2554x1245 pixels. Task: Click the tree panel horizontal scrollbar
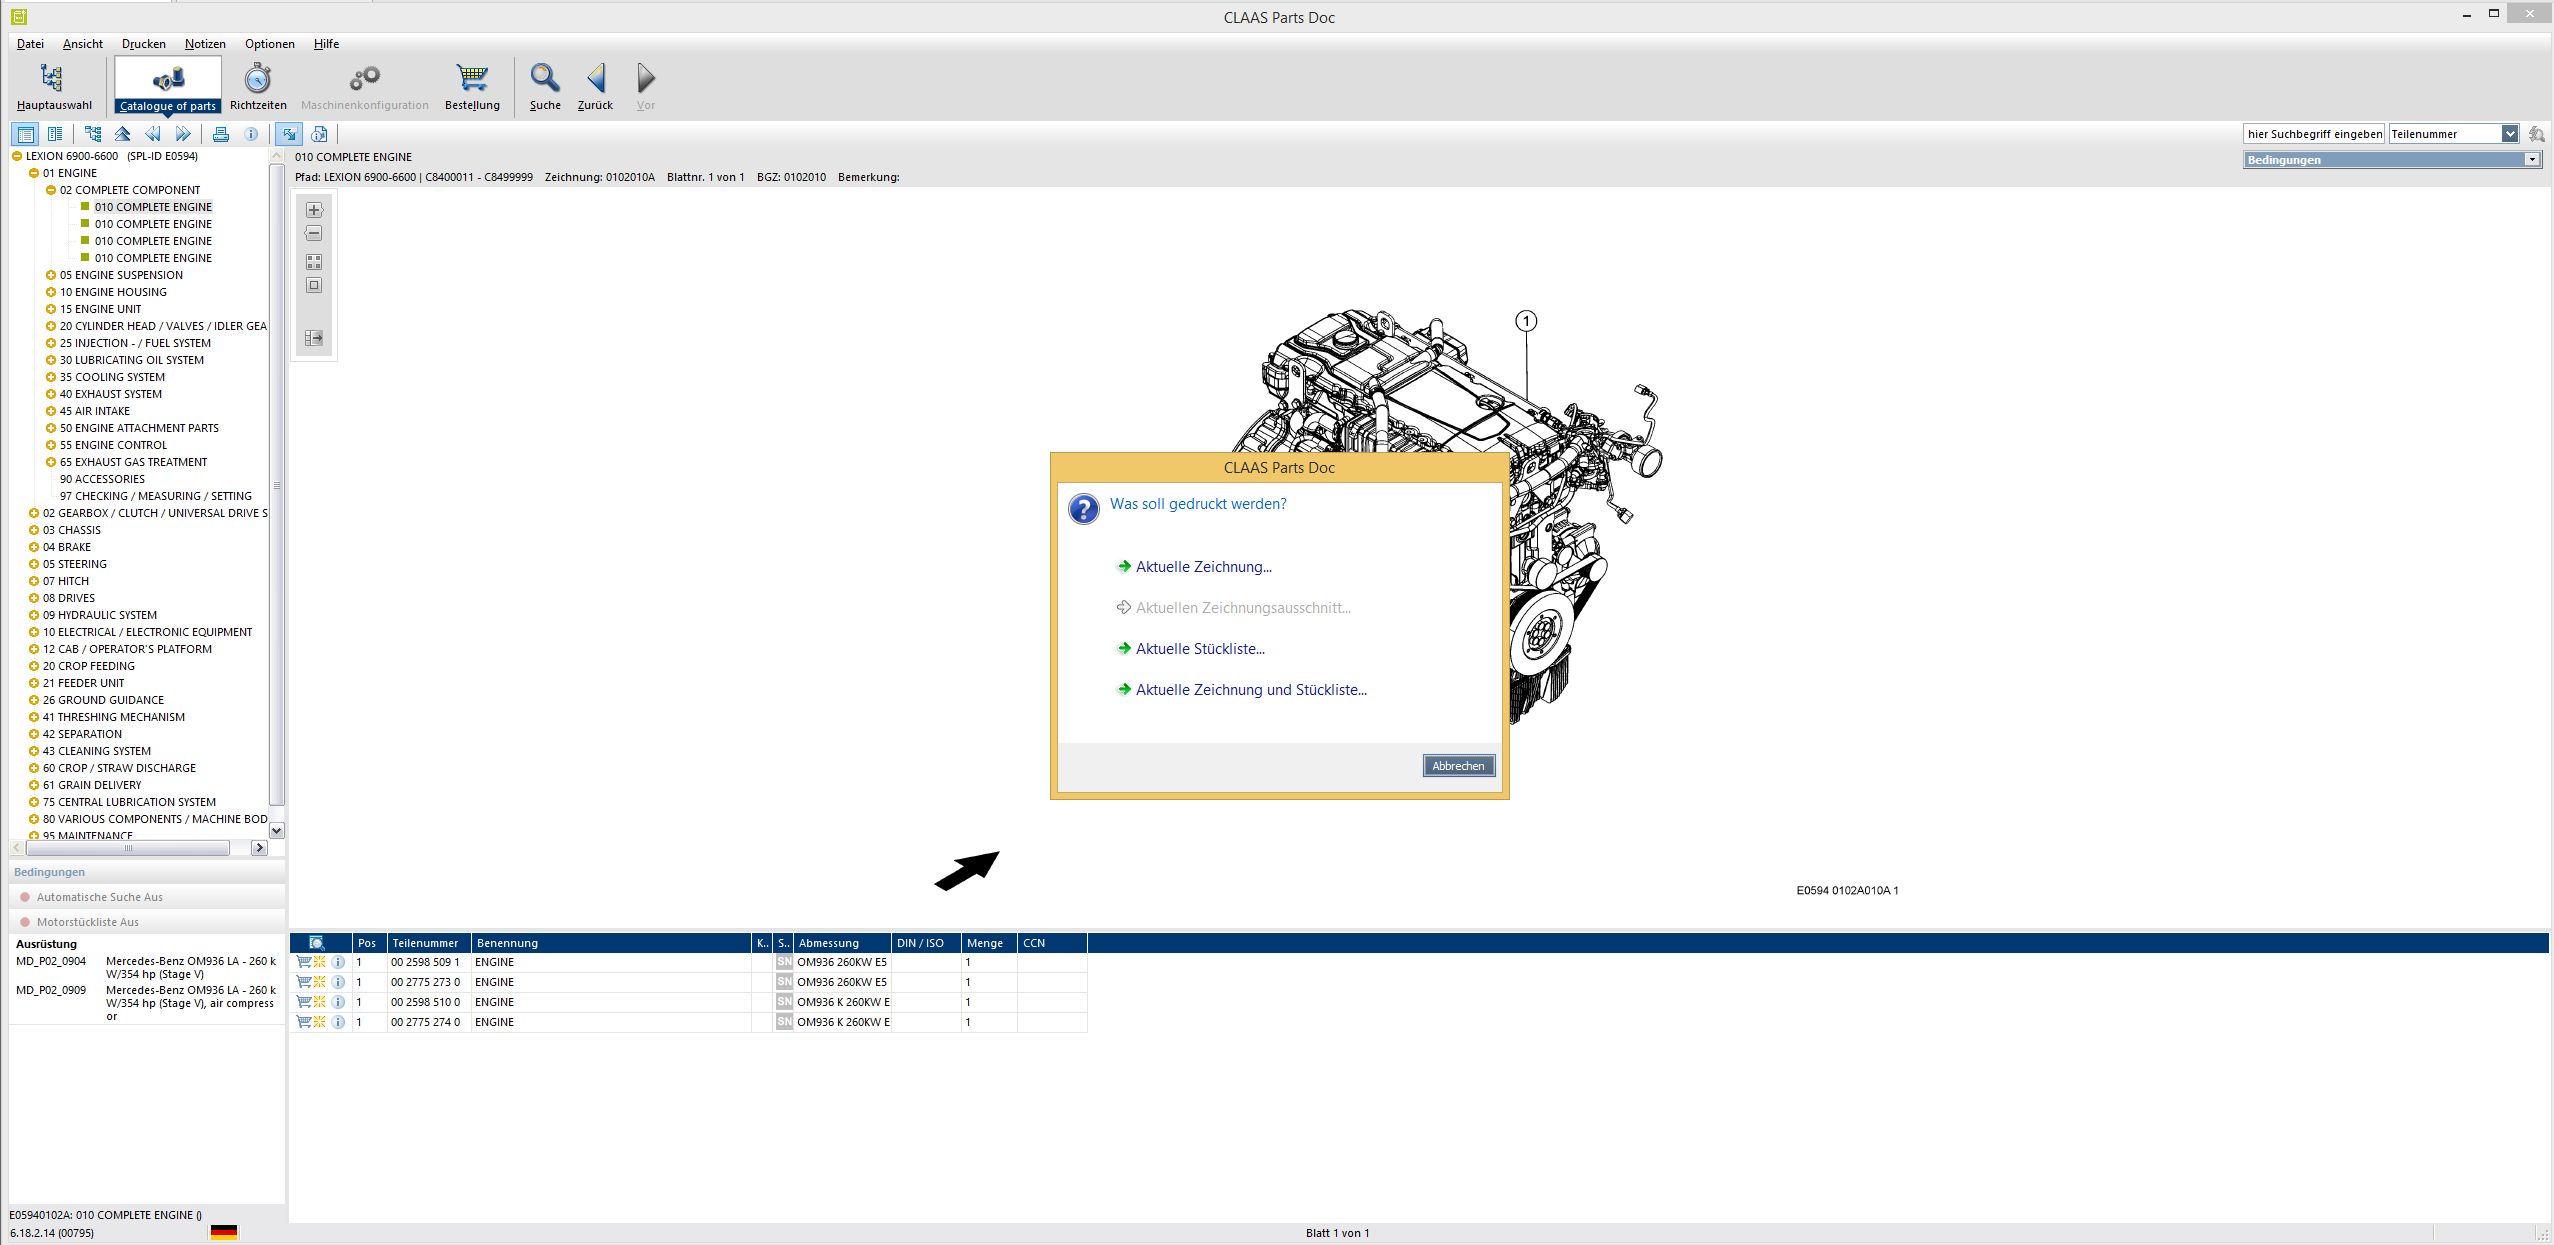pyautogui.click(x=139, y=848)
